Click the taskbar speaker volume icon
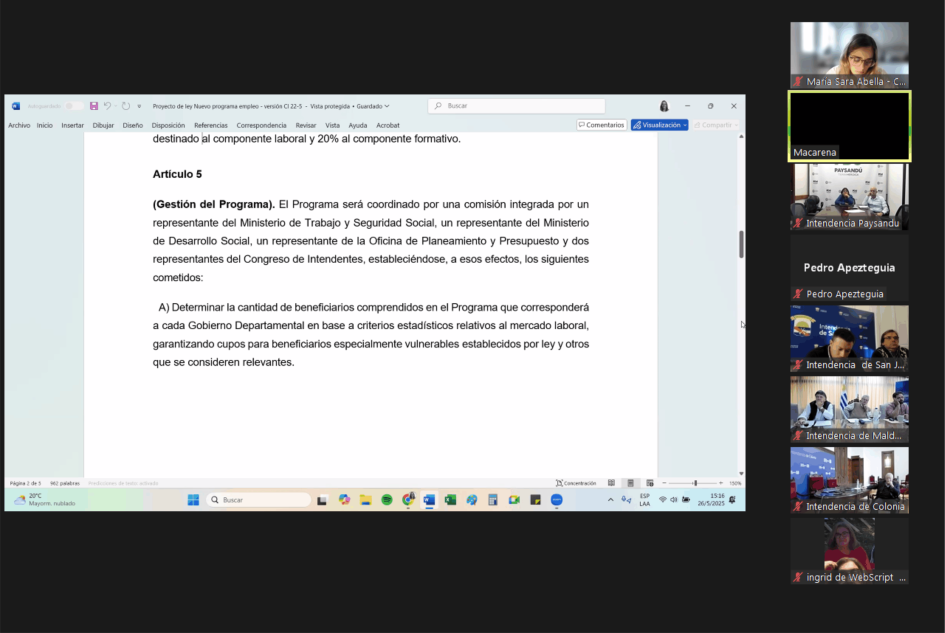 coord(674,500)
